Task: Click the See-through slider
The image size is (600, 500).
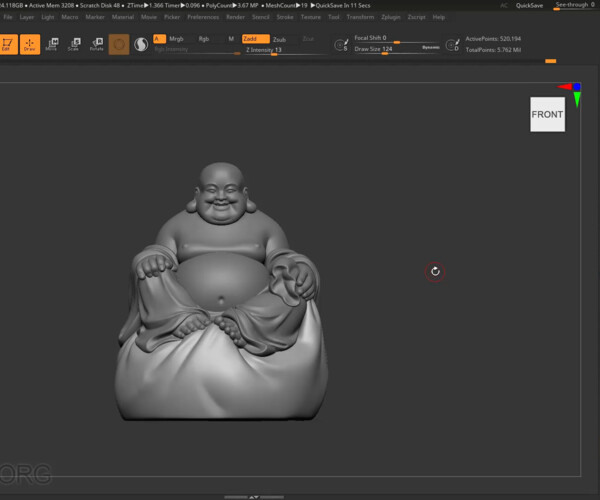Action: coord(575,5)
